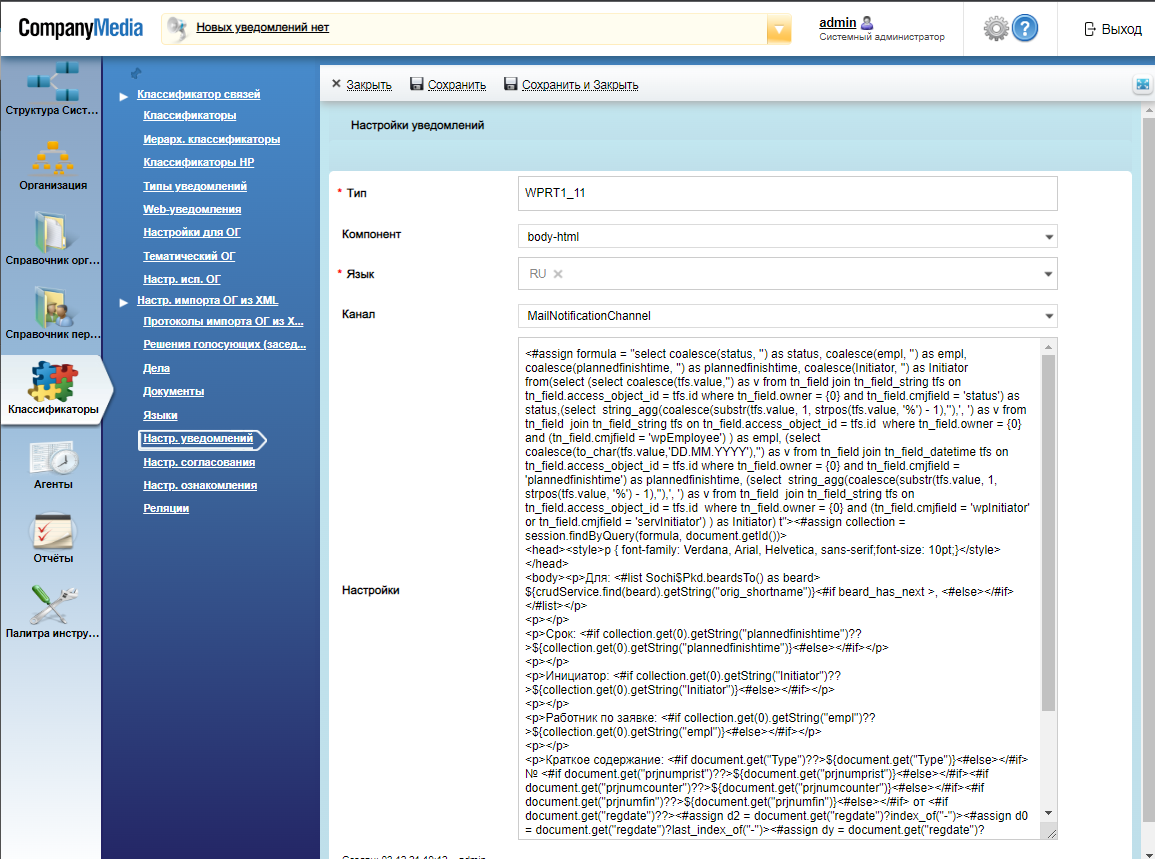
Task: Open help question mark icon
Action: 1025,28
